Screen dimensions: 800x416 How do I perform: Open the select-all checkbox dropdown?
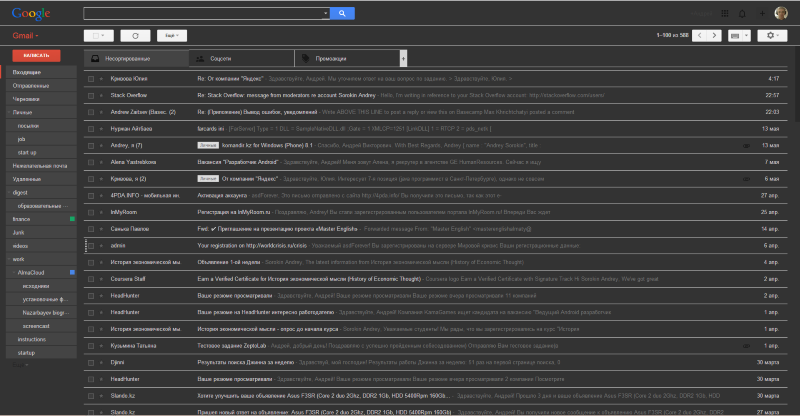(x=103, y=36)
